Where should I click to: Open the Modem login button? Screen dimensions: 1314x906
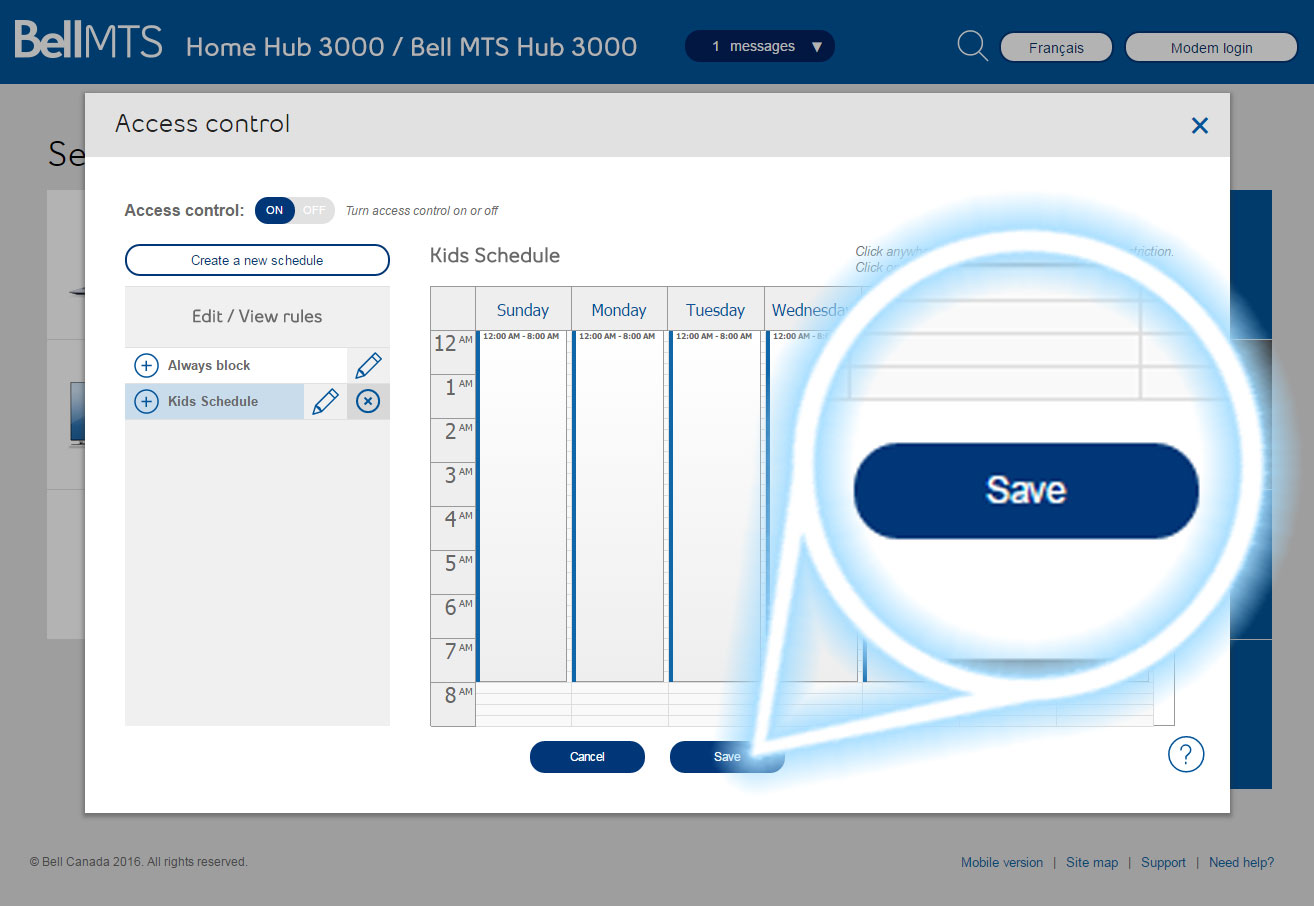(1211, 47)
